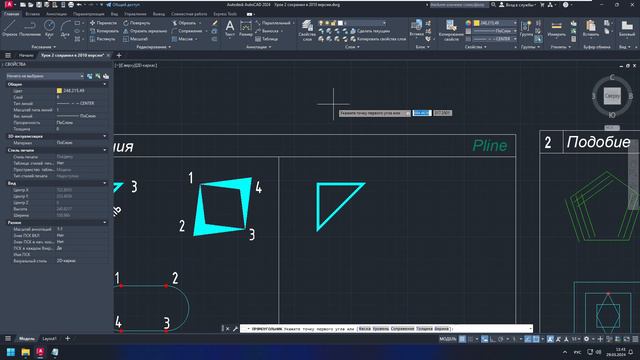This screenshot has width=640, height=360.
Task: Toggle grid display in status bar
Action: click(462, 339)
